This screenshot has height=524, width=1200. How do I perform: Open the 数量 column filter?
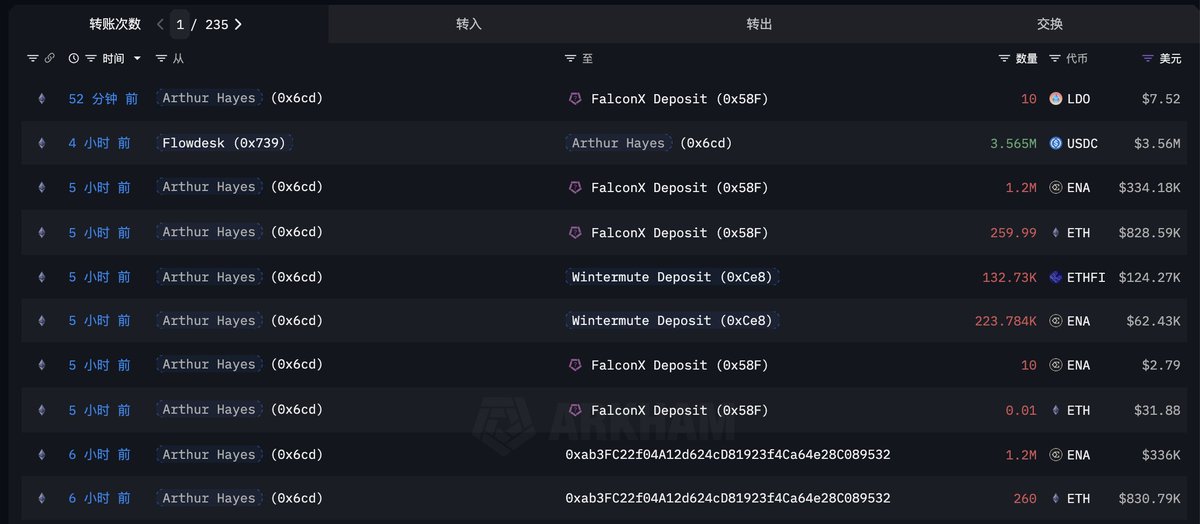(1005, 59)
